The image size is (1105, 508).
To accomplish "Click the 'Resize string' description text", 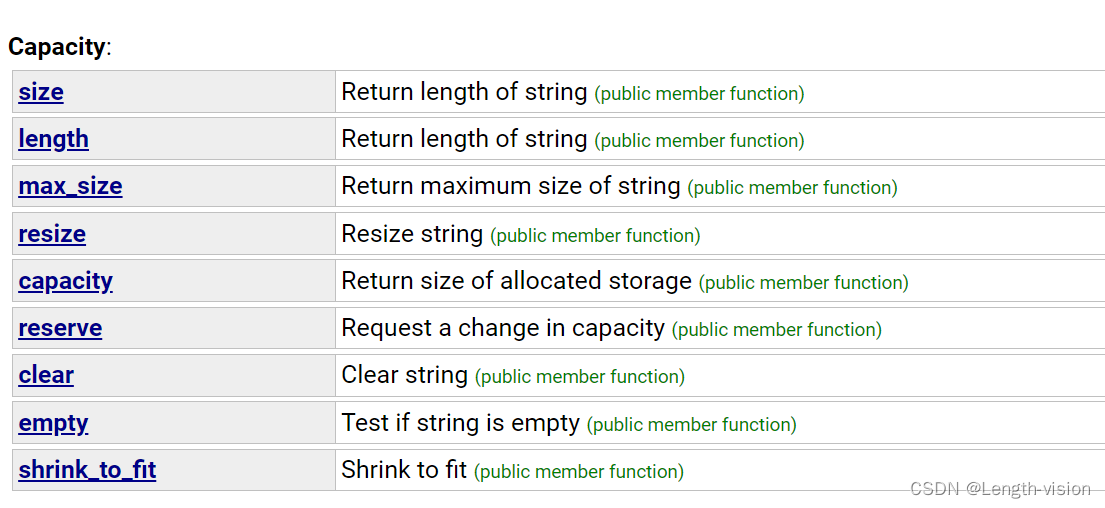I will 412,233.
